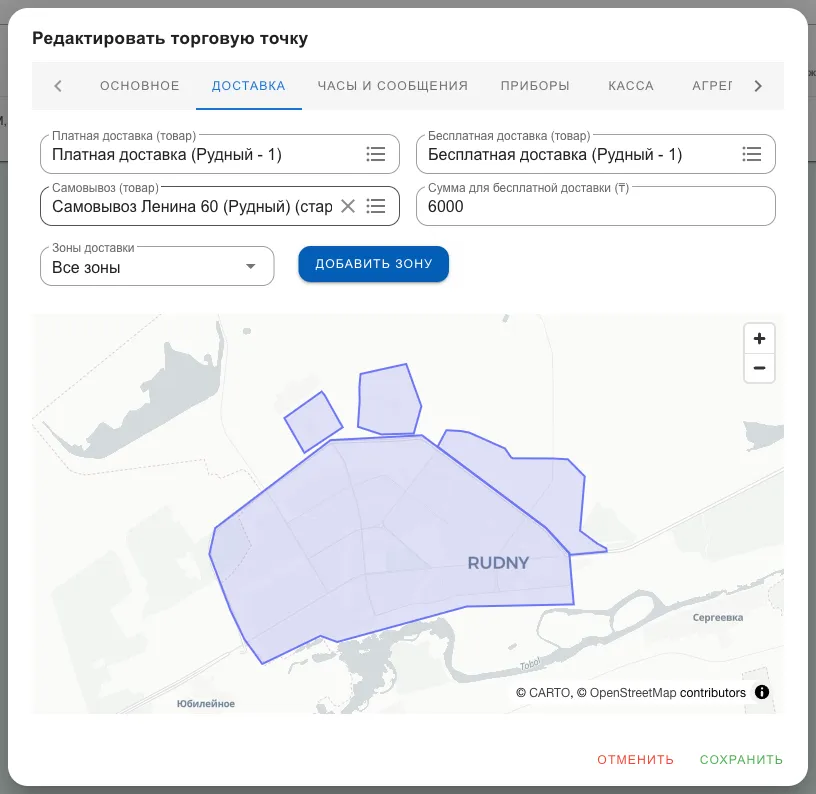Cancel editing with Отменить
The width and height of the screenshot is (816, 794).
[x=635, y=760]
